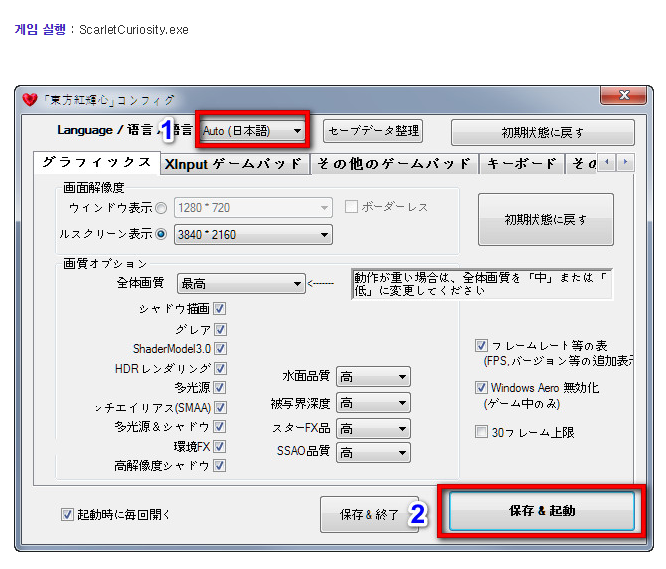
Task: Toggle the 多光源 checkbox
Action: pos(220,387)
